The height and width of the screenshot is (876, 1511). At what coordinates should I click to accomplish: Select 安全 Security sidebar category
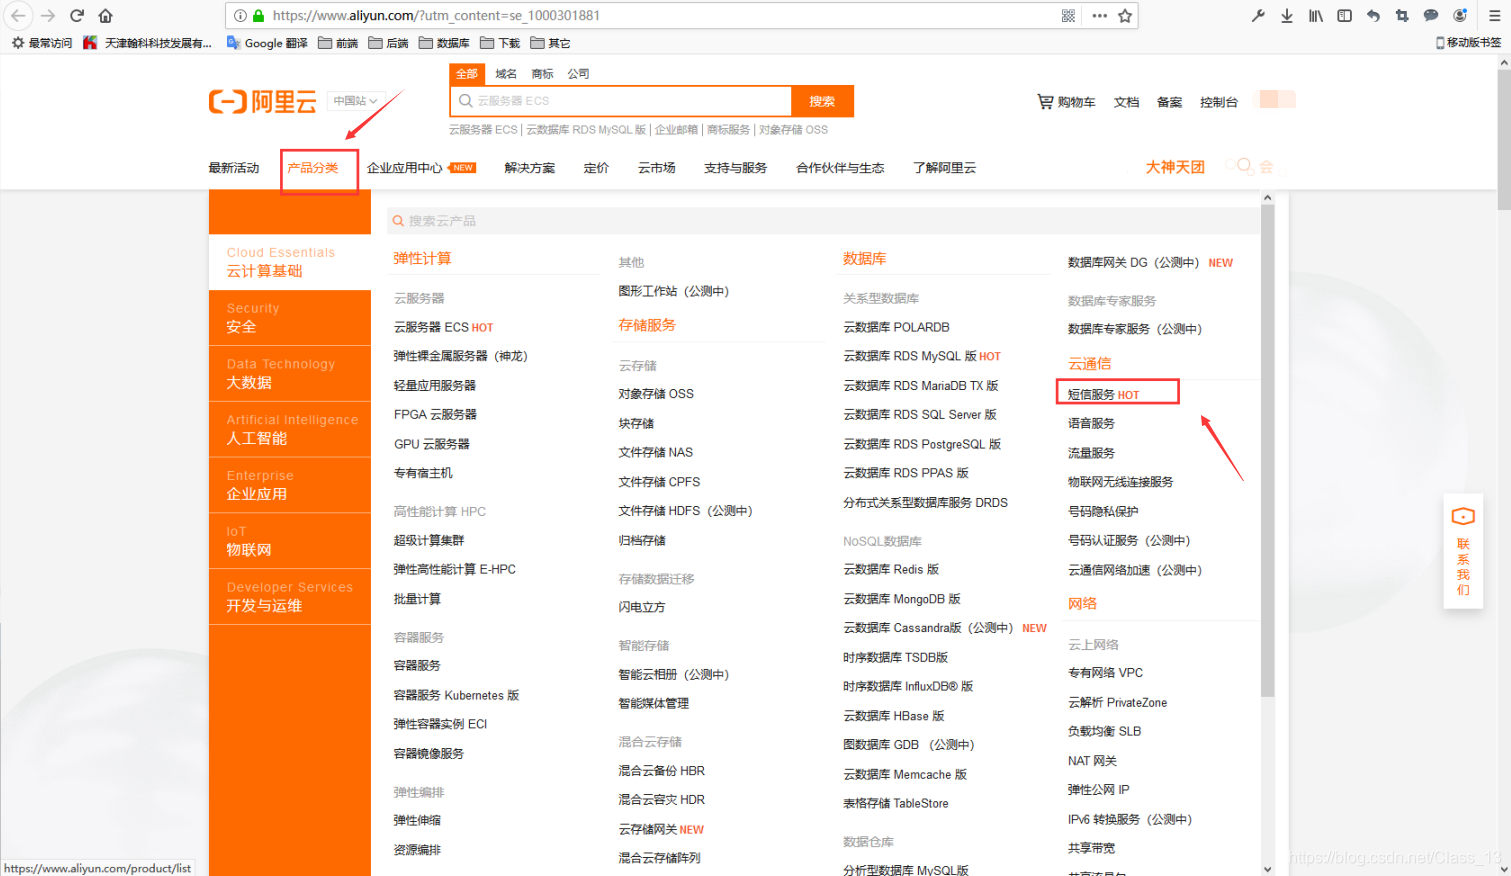coord(290,318)
